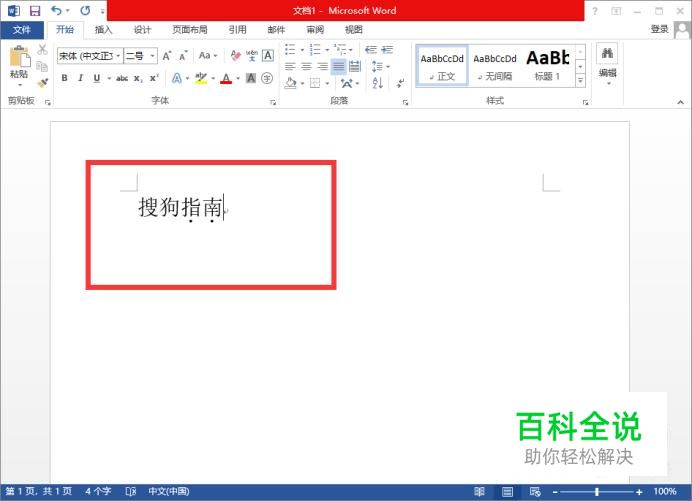This screenshot has height=501, width=692.
Task: Apply character border icon
Action: [267, 56]
